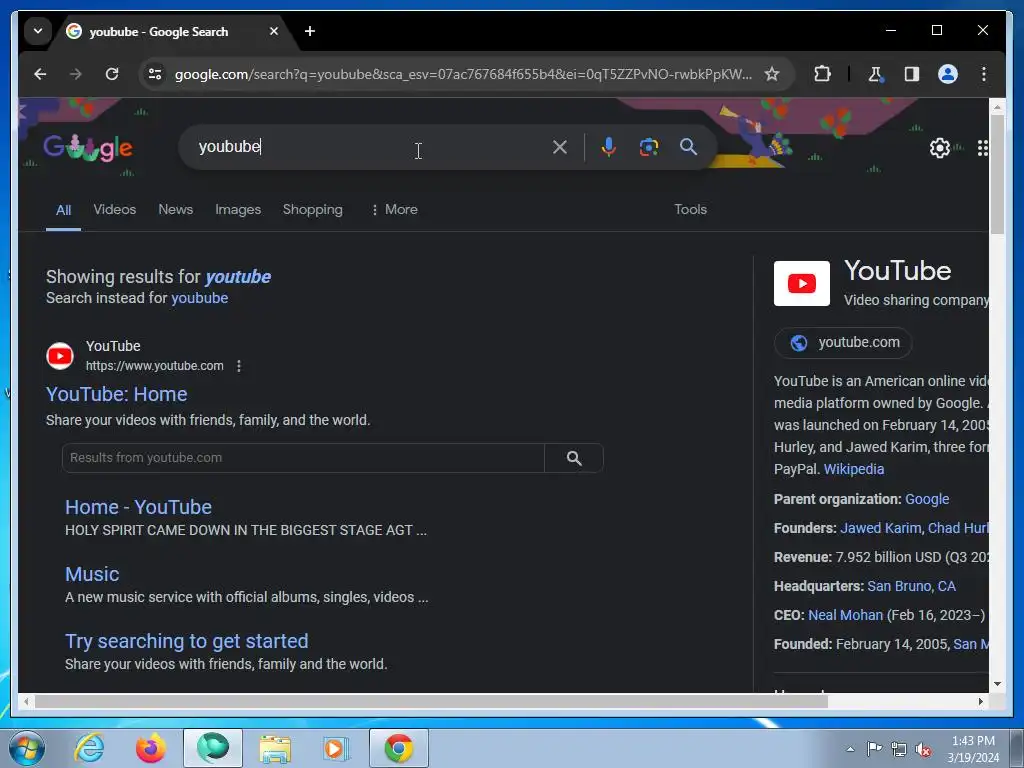This screenshot has height=768, width=1024.
Task: Click the YouTube result favicon
Action: point(60,356)
